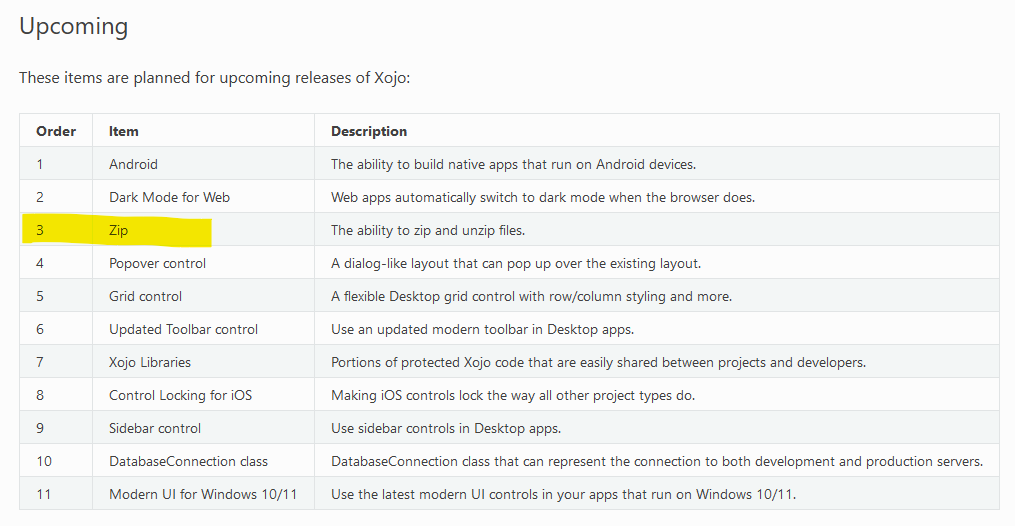
Task: Click the Xojo Libraries item
Action: (x=150, y=362)
